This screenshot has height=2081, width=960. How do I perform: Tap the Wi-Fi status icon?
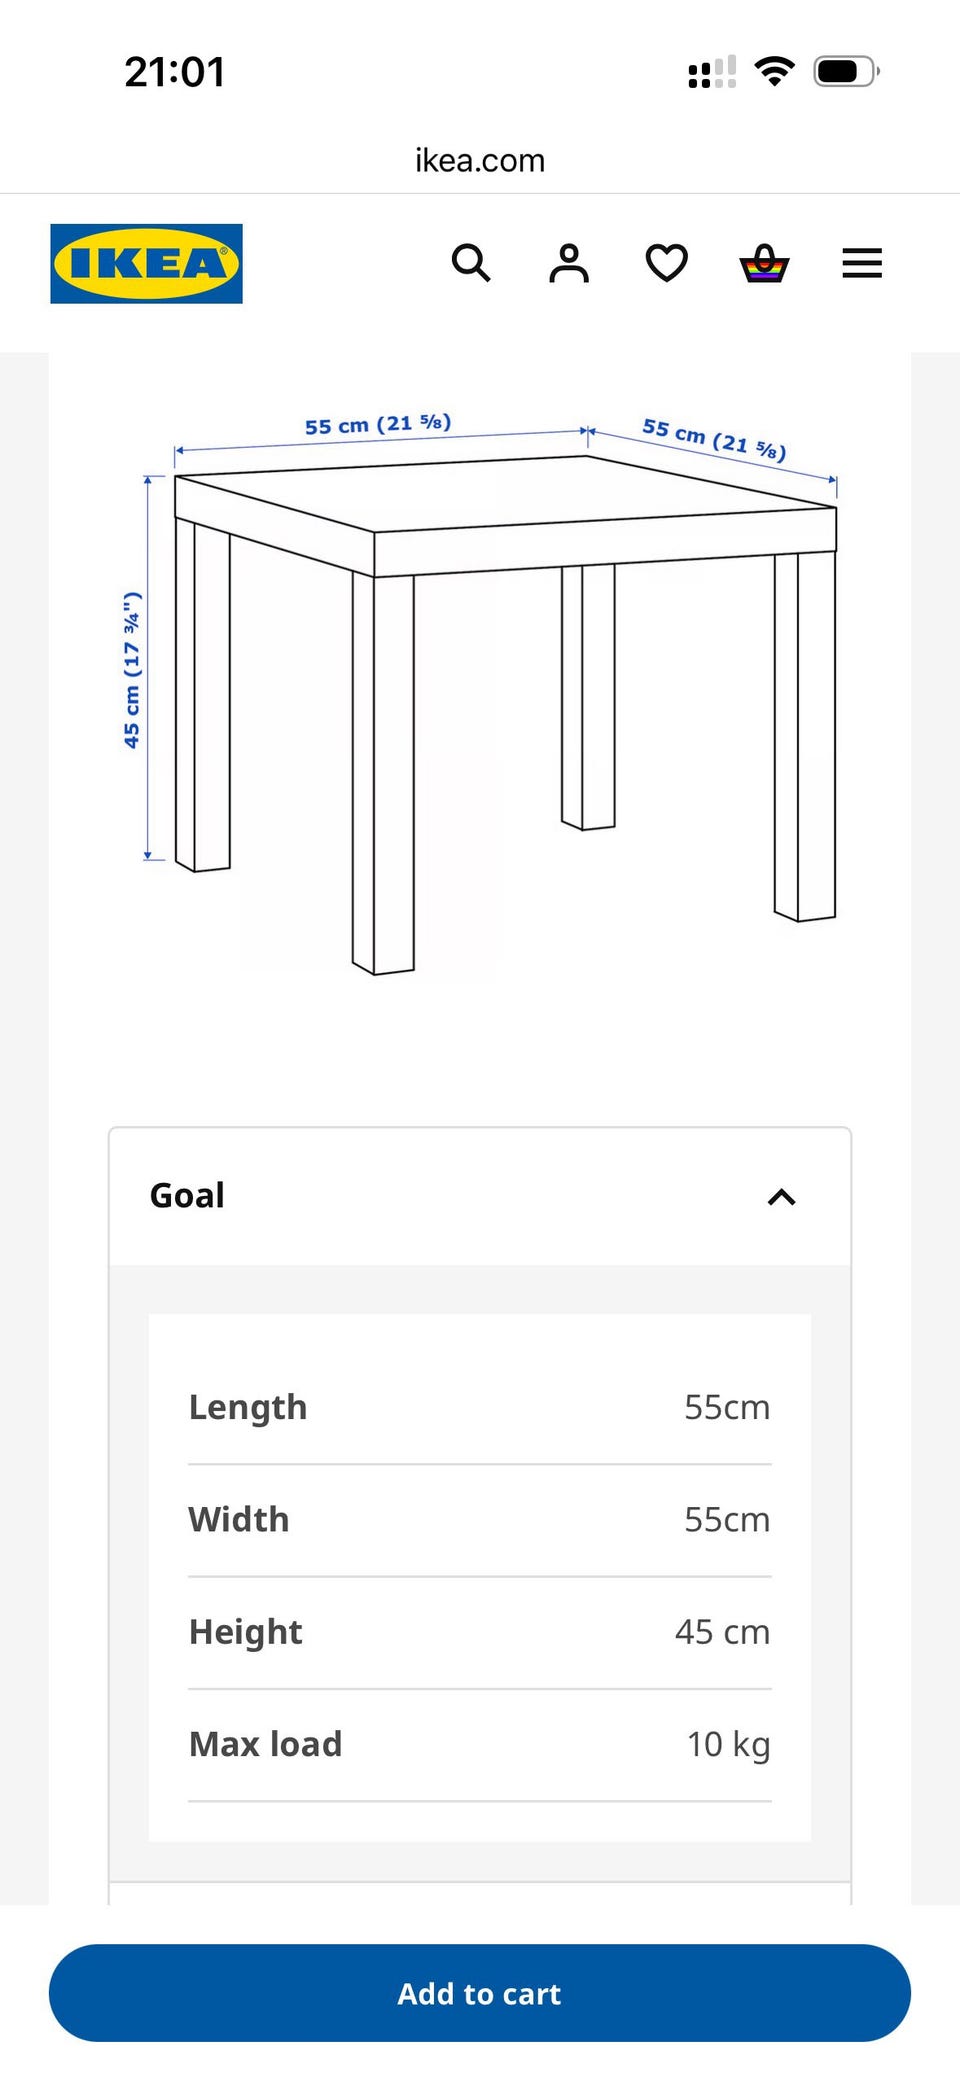774,71
